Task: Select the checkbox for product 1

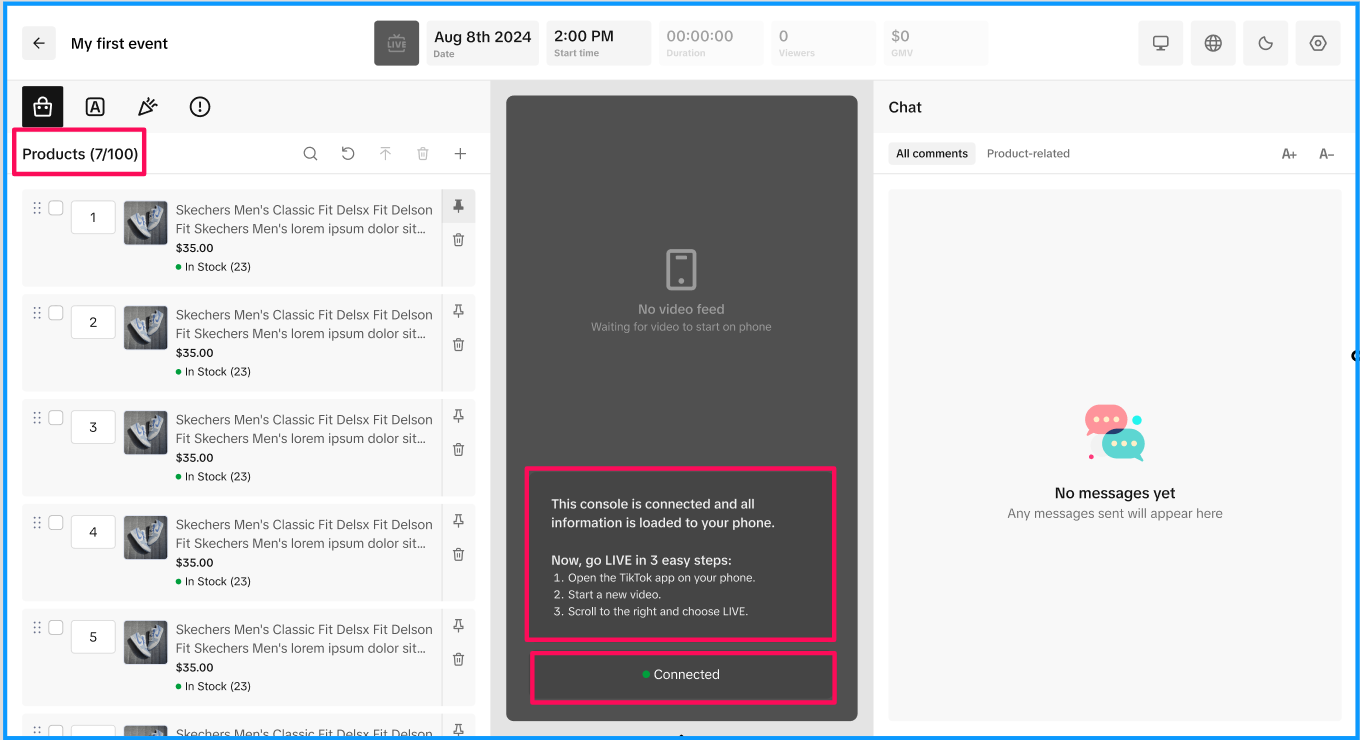Action: click(x=56, y=208)
